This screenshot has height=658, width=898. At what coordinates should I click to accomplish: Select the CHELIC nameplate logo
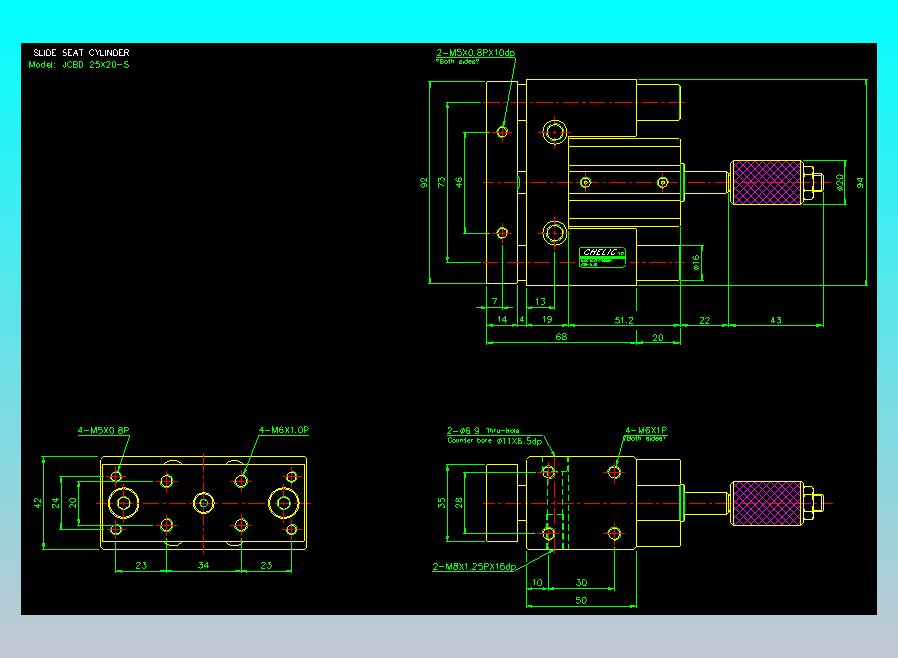click(602, 257)
